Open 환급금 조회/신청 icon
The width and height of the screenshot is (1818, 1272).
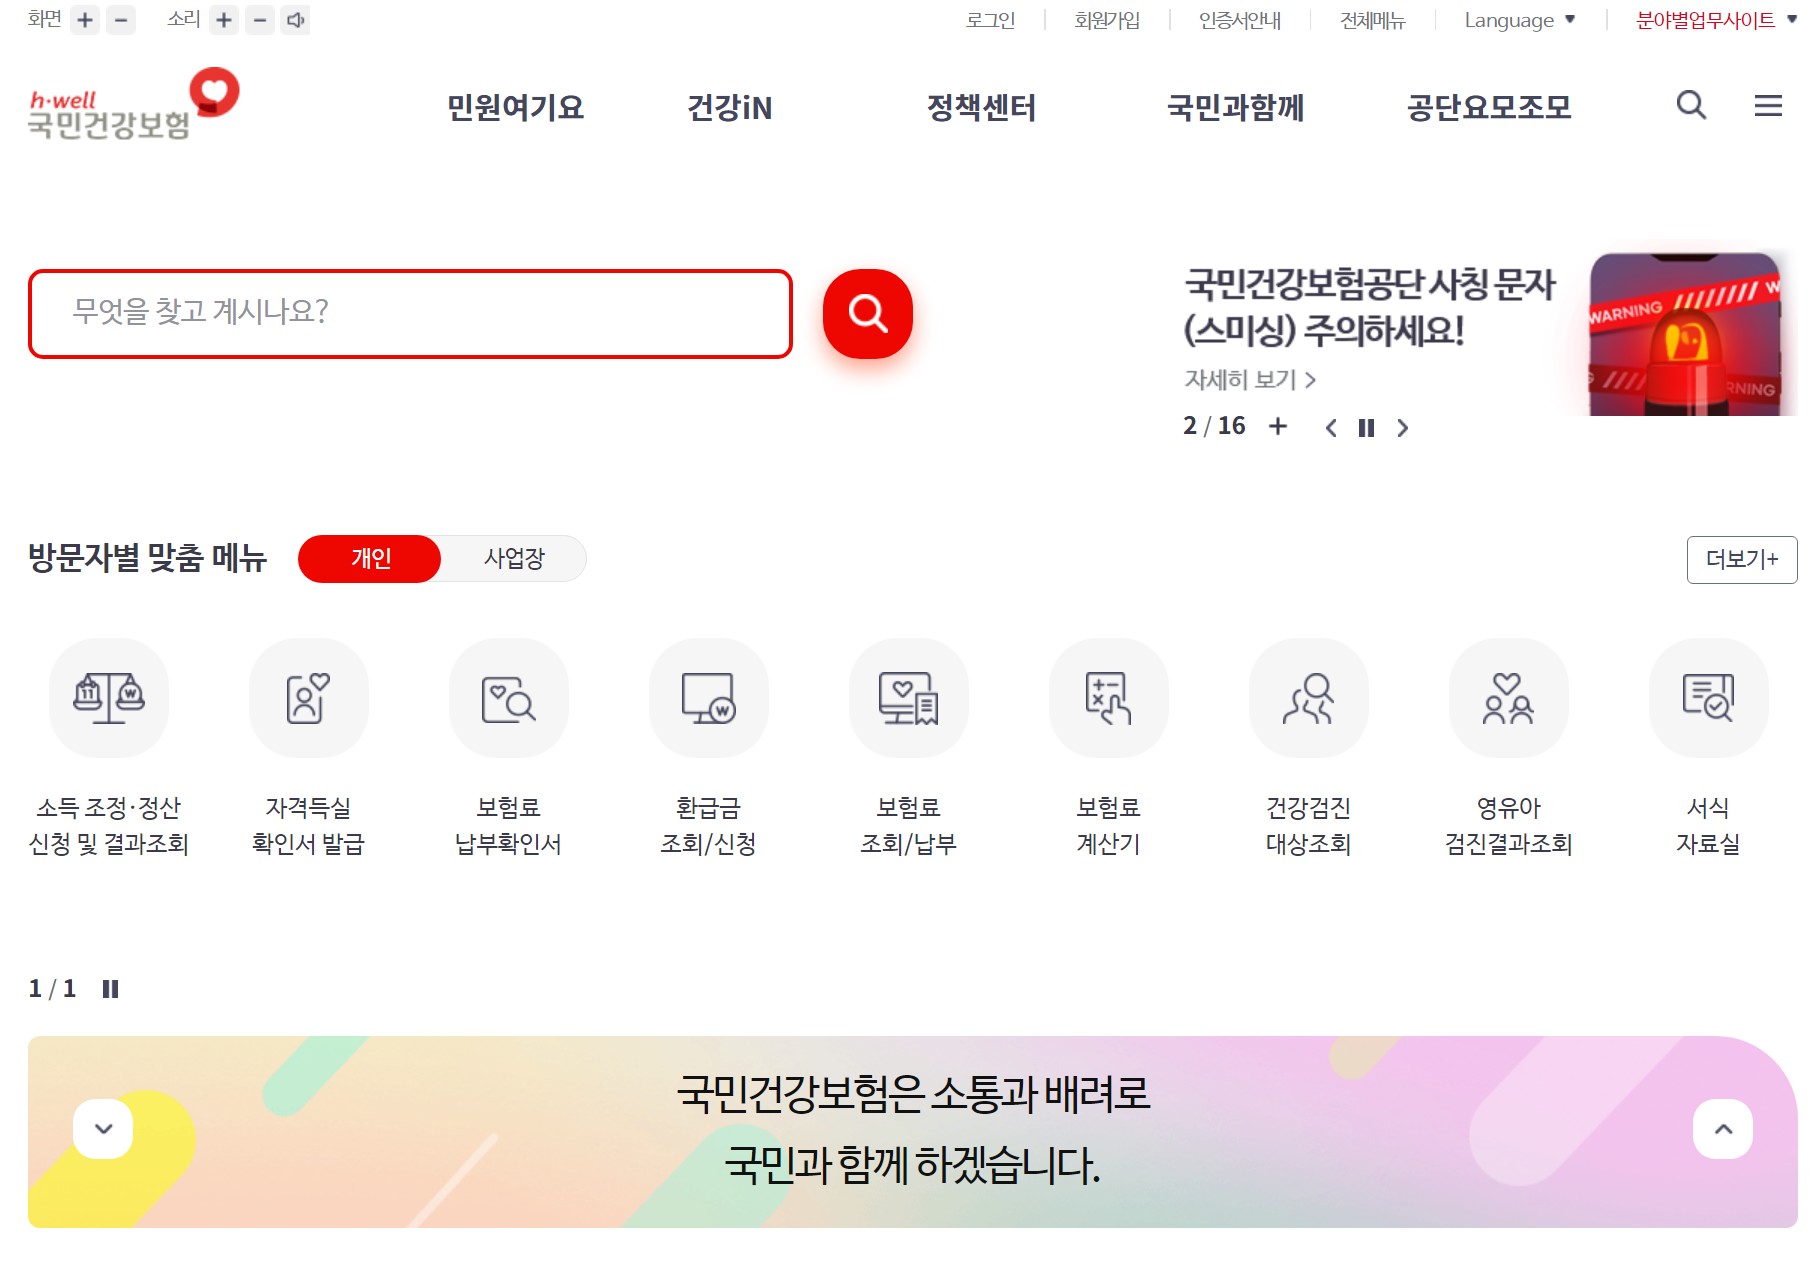(709, 698)
